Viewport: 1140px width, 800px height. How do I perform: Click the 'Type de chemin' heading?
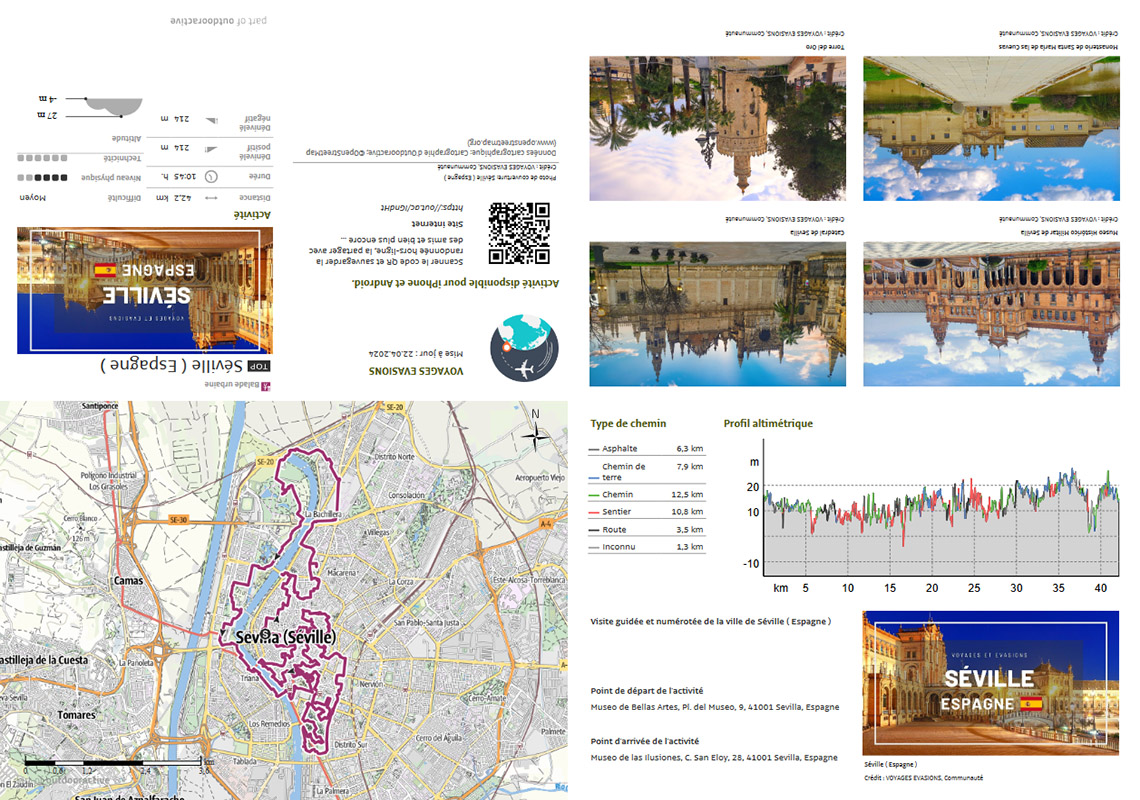click(628, 423)
